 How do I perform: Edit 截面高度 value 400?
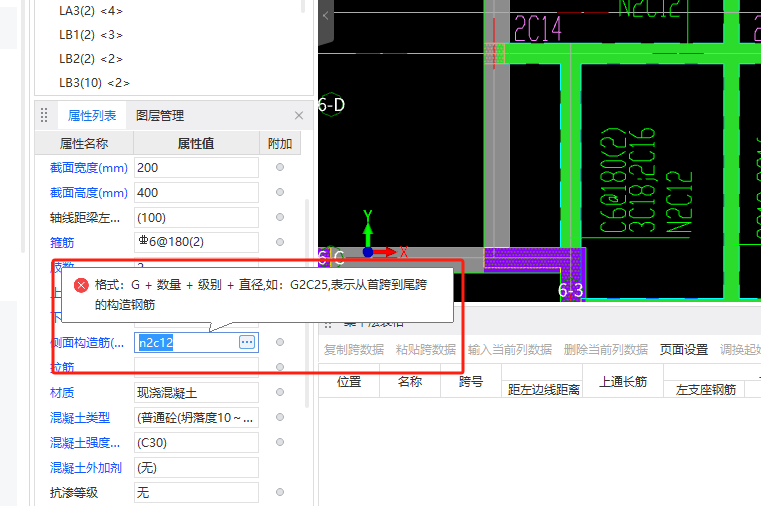pyautogui.click(x=196, y=193)
